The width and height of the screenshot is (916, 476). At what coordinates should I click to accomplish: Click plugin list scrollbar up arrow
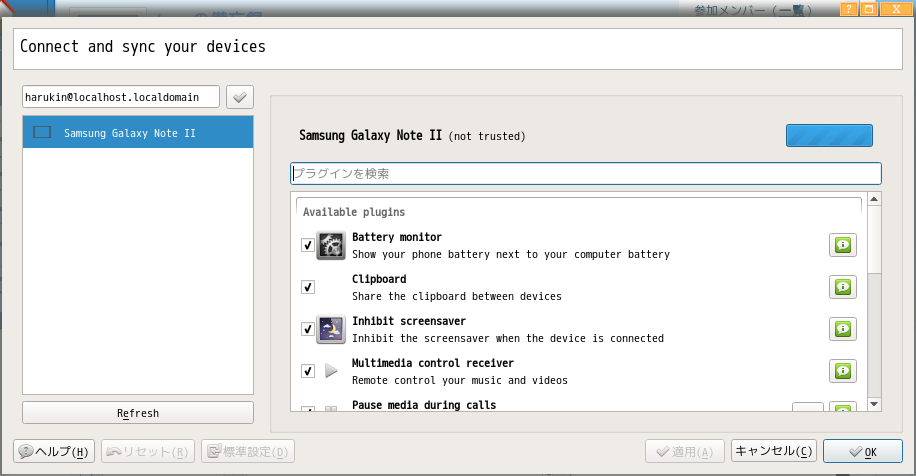pos(874,199)
